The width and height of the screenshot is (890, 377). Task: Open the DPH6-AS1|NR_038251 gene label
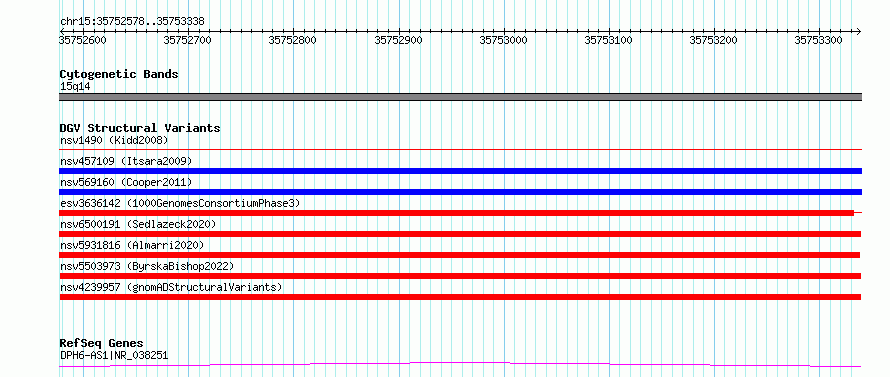(x=114, y=356)
